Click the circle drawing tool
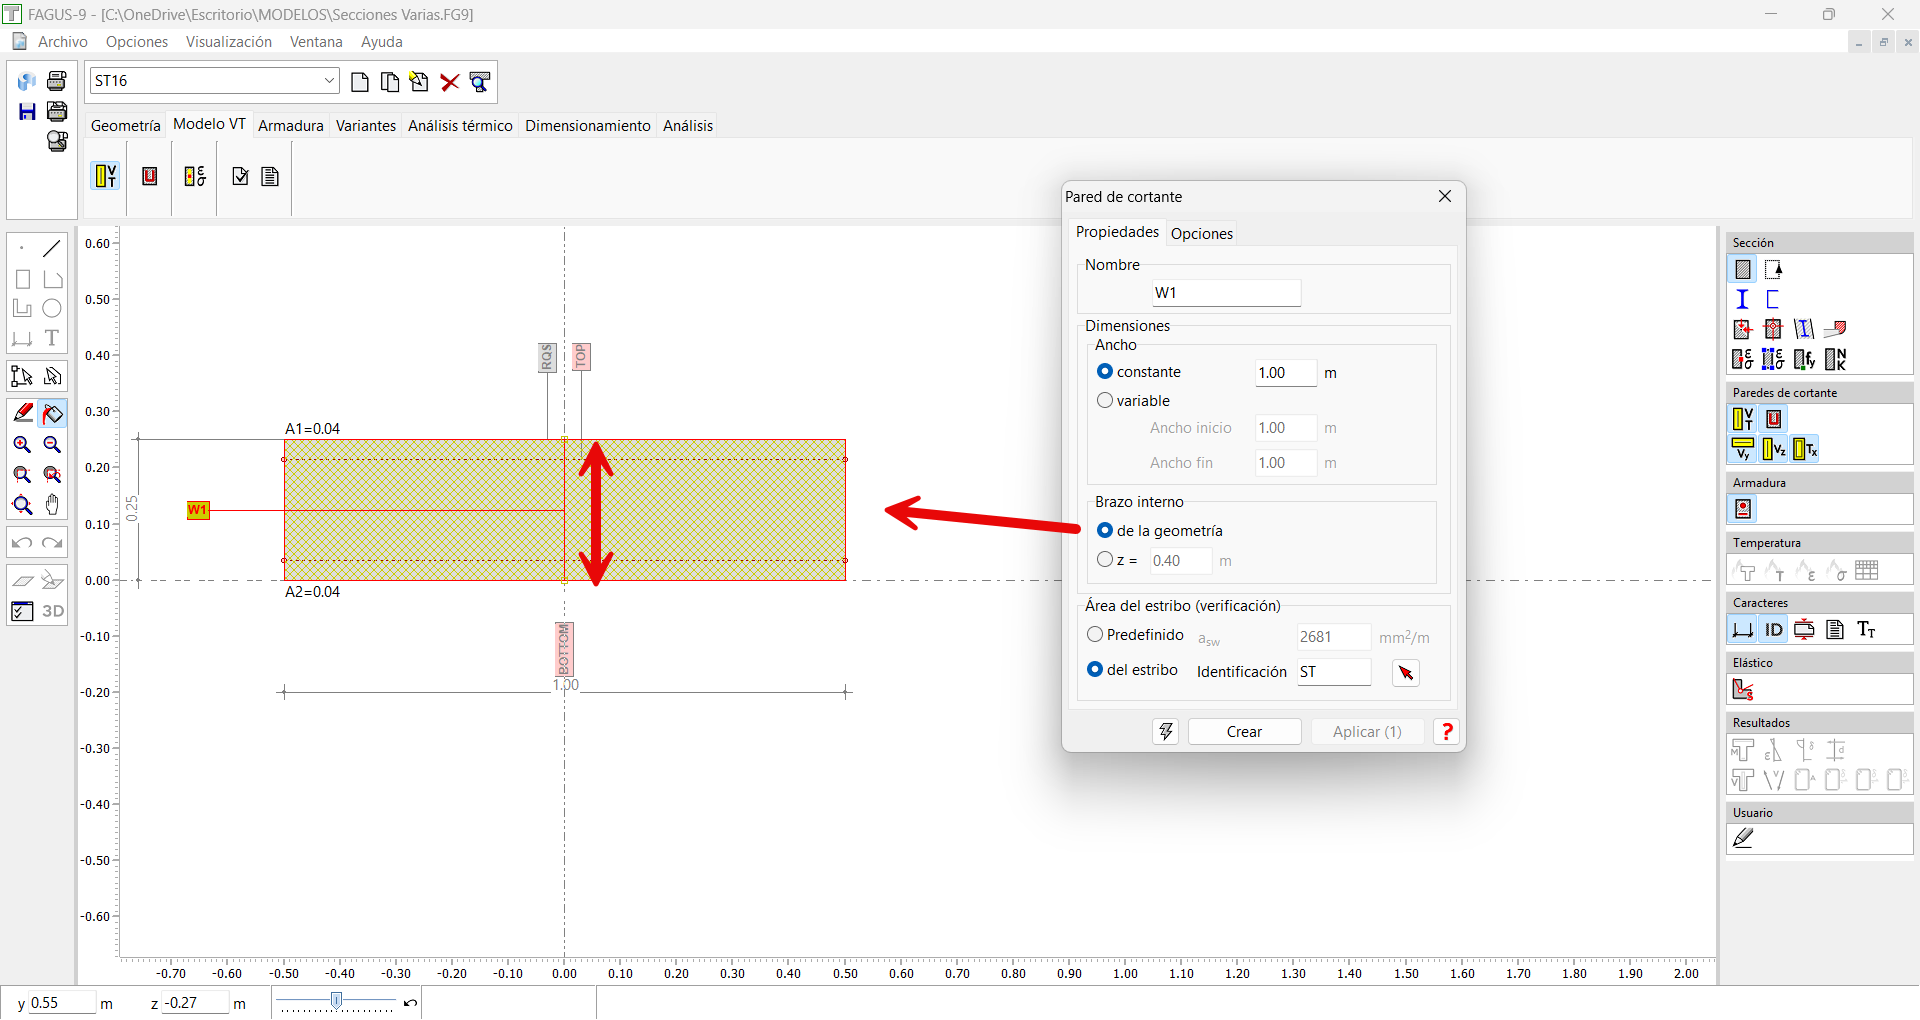The width and height of the screenshot is (1920, 1020). pos(52,308)
